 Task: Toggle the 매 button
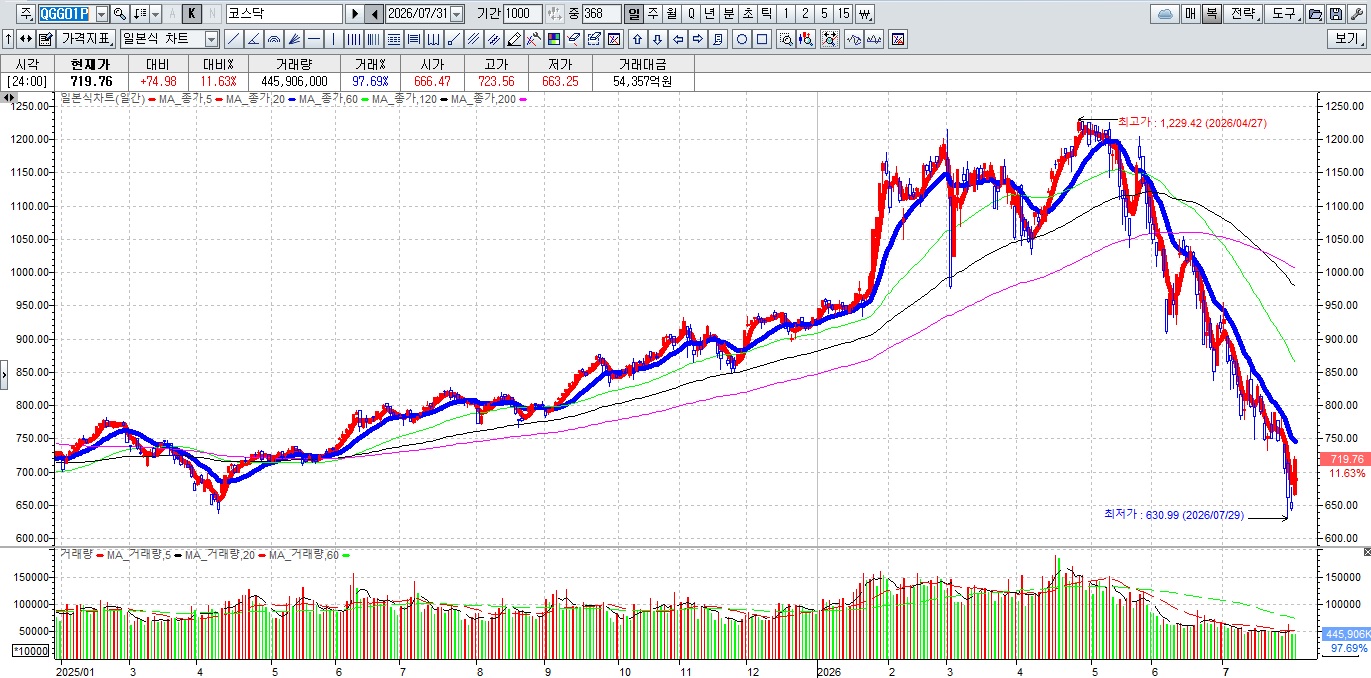coord(1191,14)
